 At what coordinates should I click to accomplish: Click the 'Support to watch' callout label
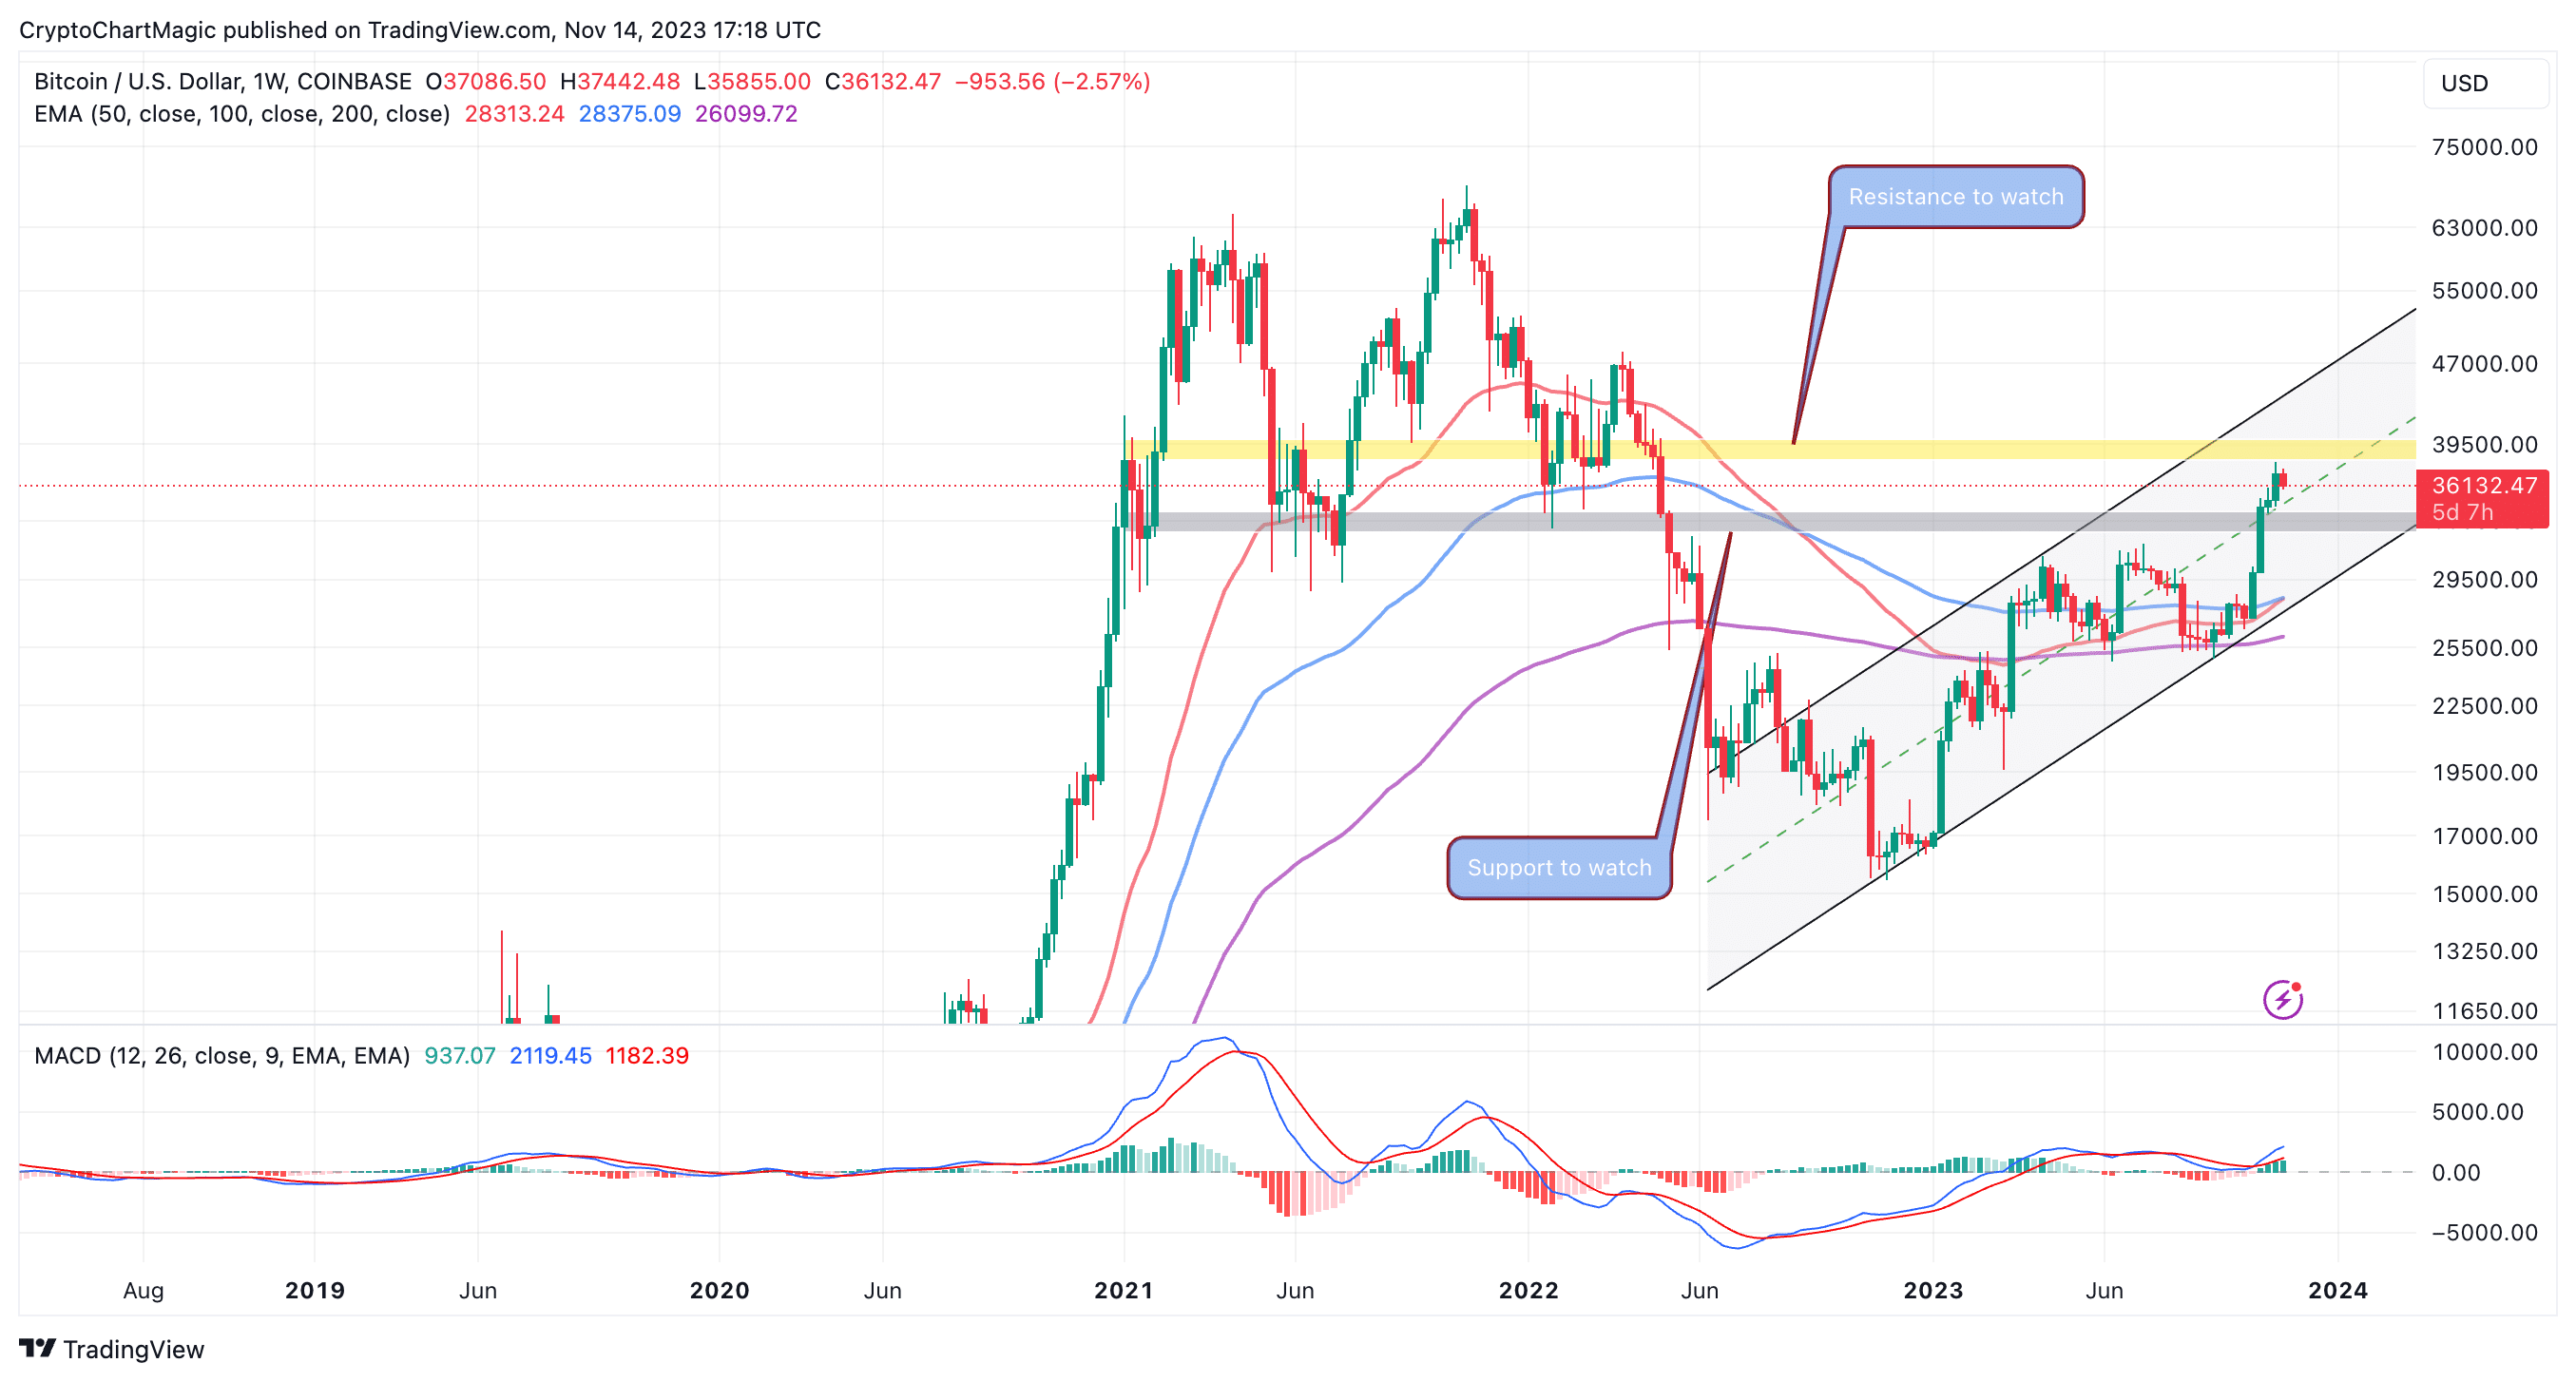(x=1559, y=867)
